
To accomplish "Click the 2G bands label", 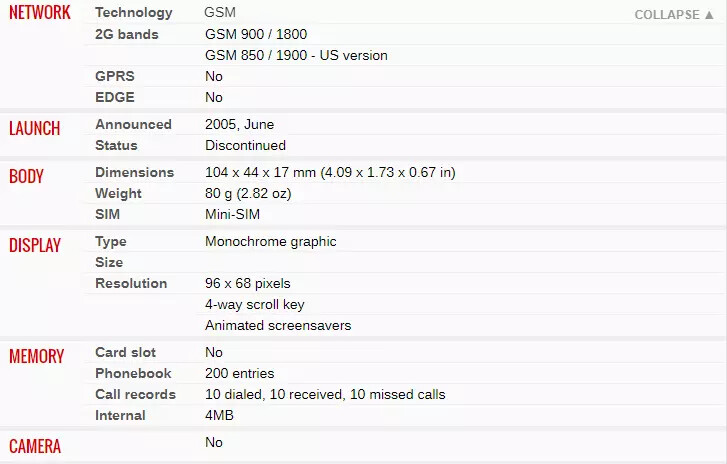I will tap(127, 34).
